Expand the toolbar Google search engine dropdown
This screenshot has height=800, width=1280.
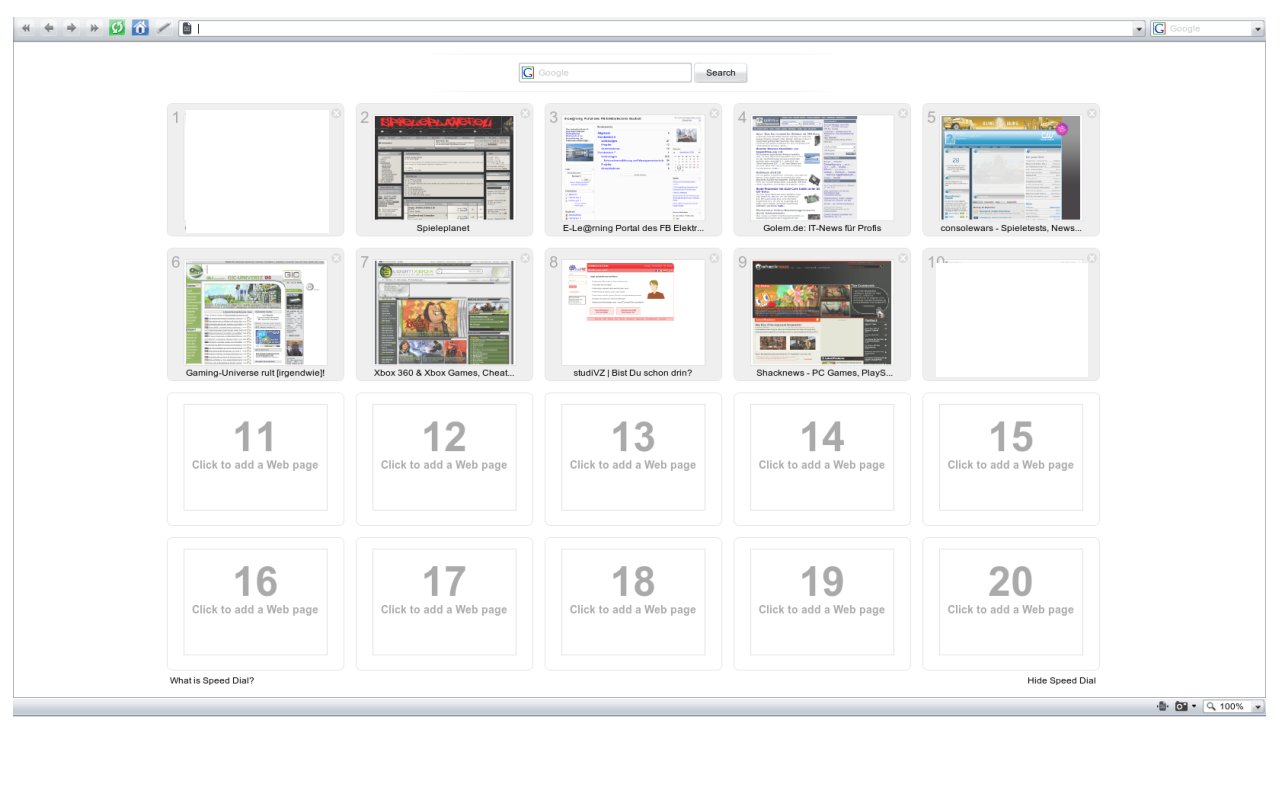coord(1258,29)
